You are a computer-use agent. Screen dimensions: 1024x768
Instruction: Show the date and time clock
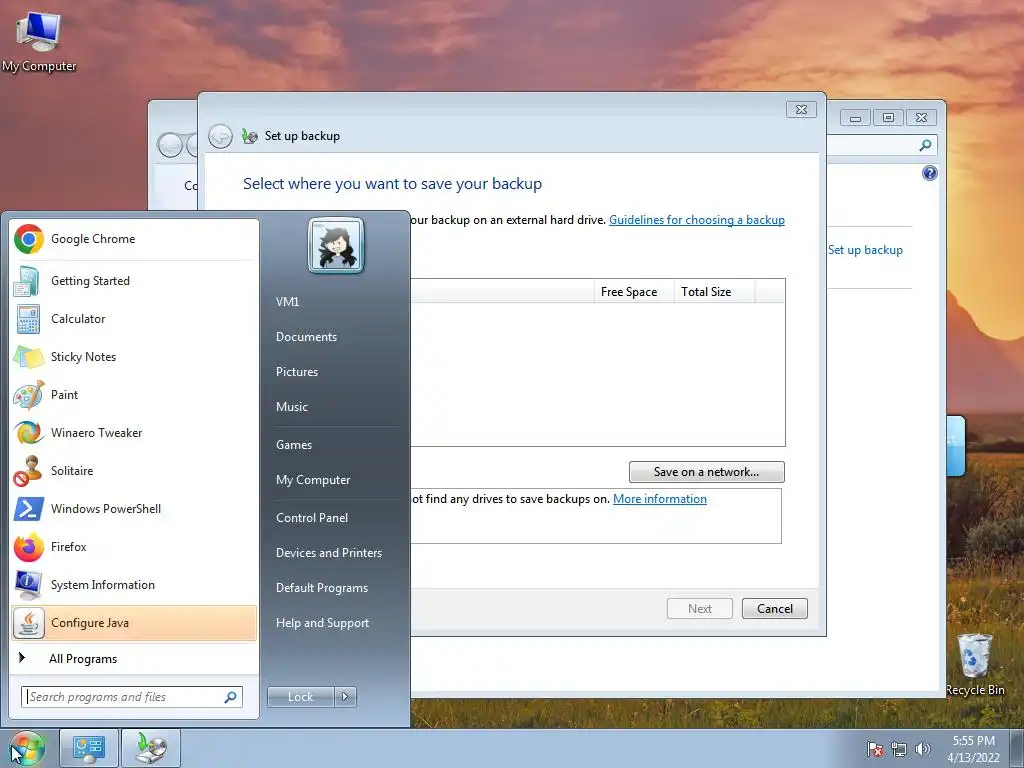(x=973, y=749)
